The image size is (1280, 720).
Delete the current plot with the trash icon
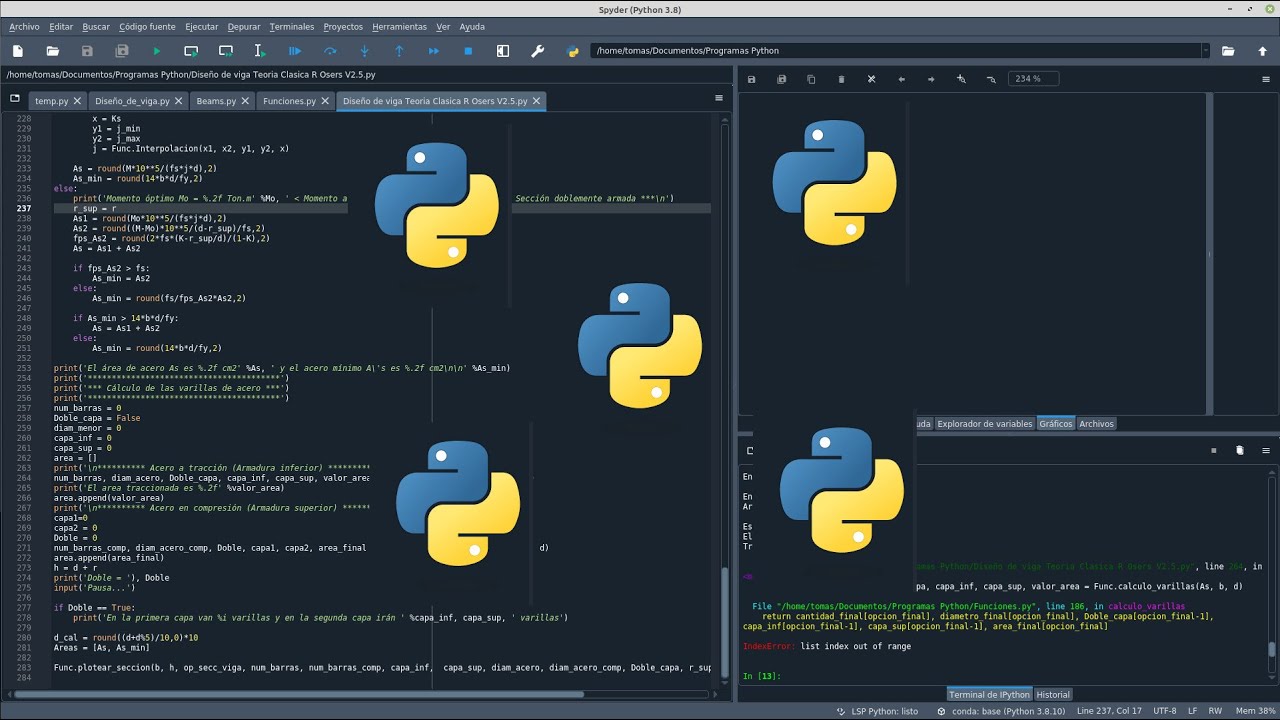coord(841,79)
